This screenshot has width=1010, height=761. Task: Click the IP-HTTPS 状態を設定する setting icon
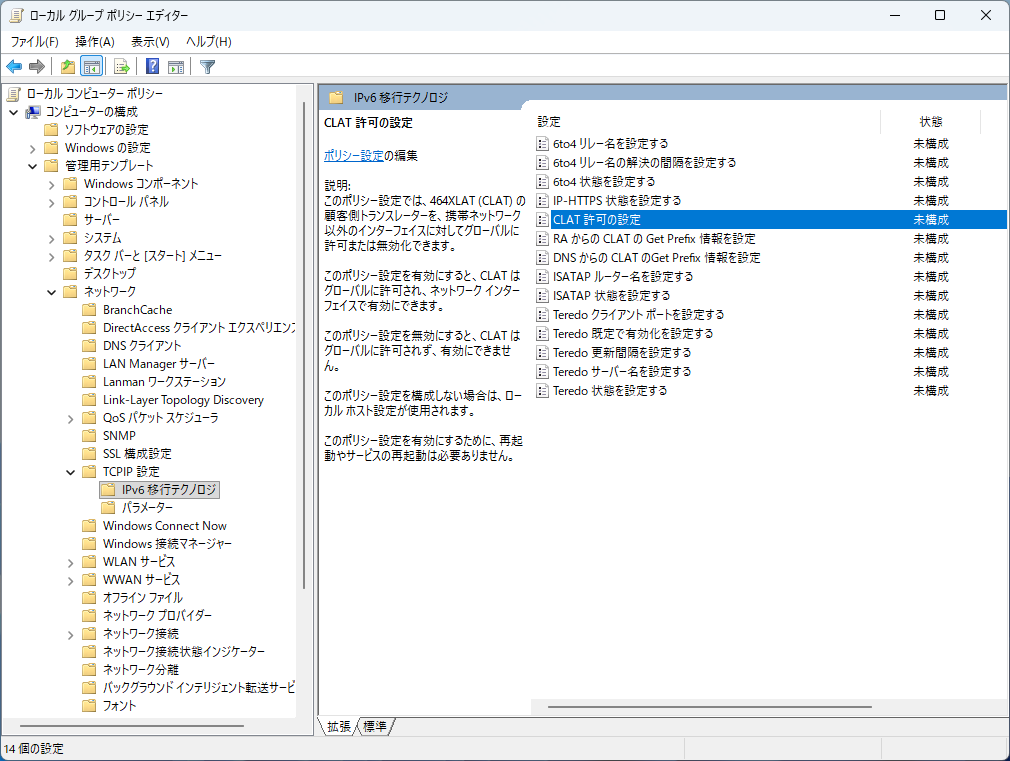(542, 200)
